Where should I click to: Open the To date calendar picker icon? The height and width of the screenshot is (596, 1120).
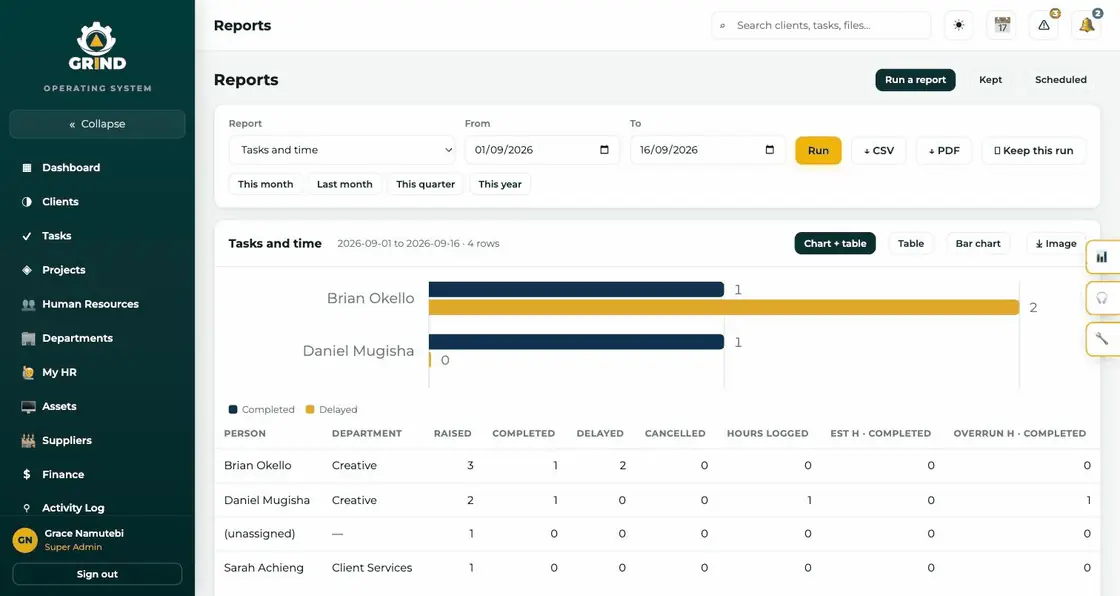[769, 150]
